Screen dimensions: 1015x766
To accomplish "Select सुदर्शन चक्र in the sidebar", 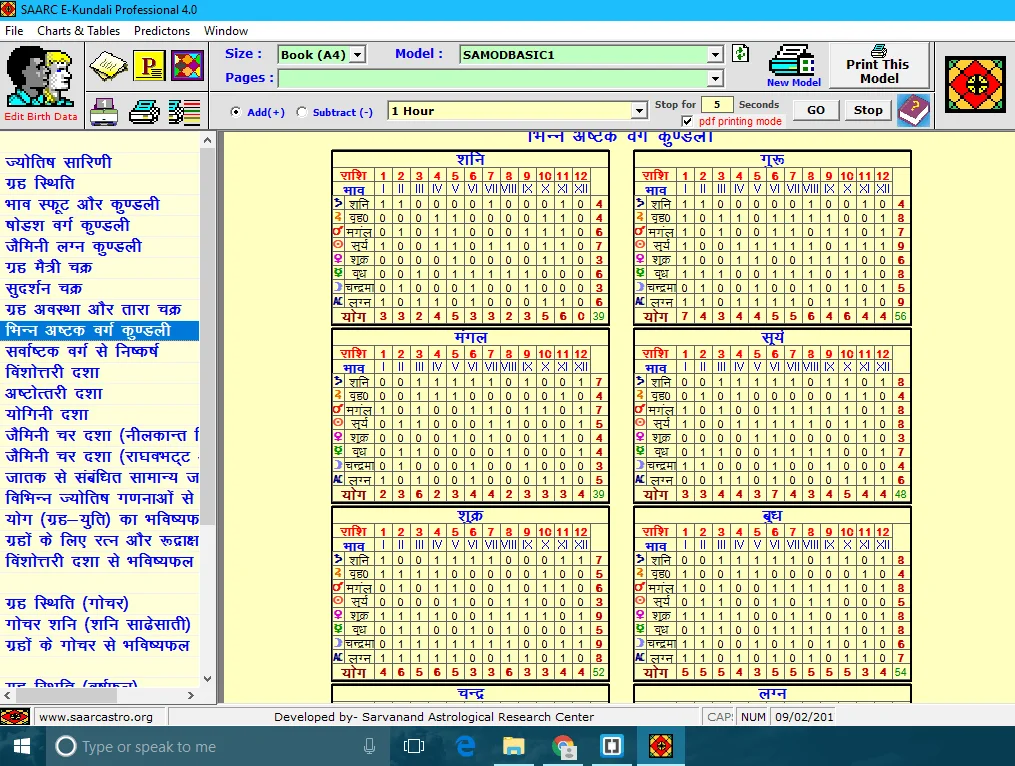I will [x=43, y=288].
